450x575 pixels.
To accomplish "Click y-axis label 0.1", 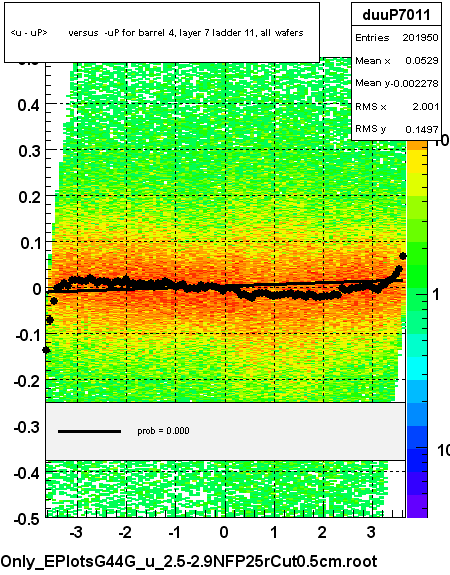I will coord(30,243).
